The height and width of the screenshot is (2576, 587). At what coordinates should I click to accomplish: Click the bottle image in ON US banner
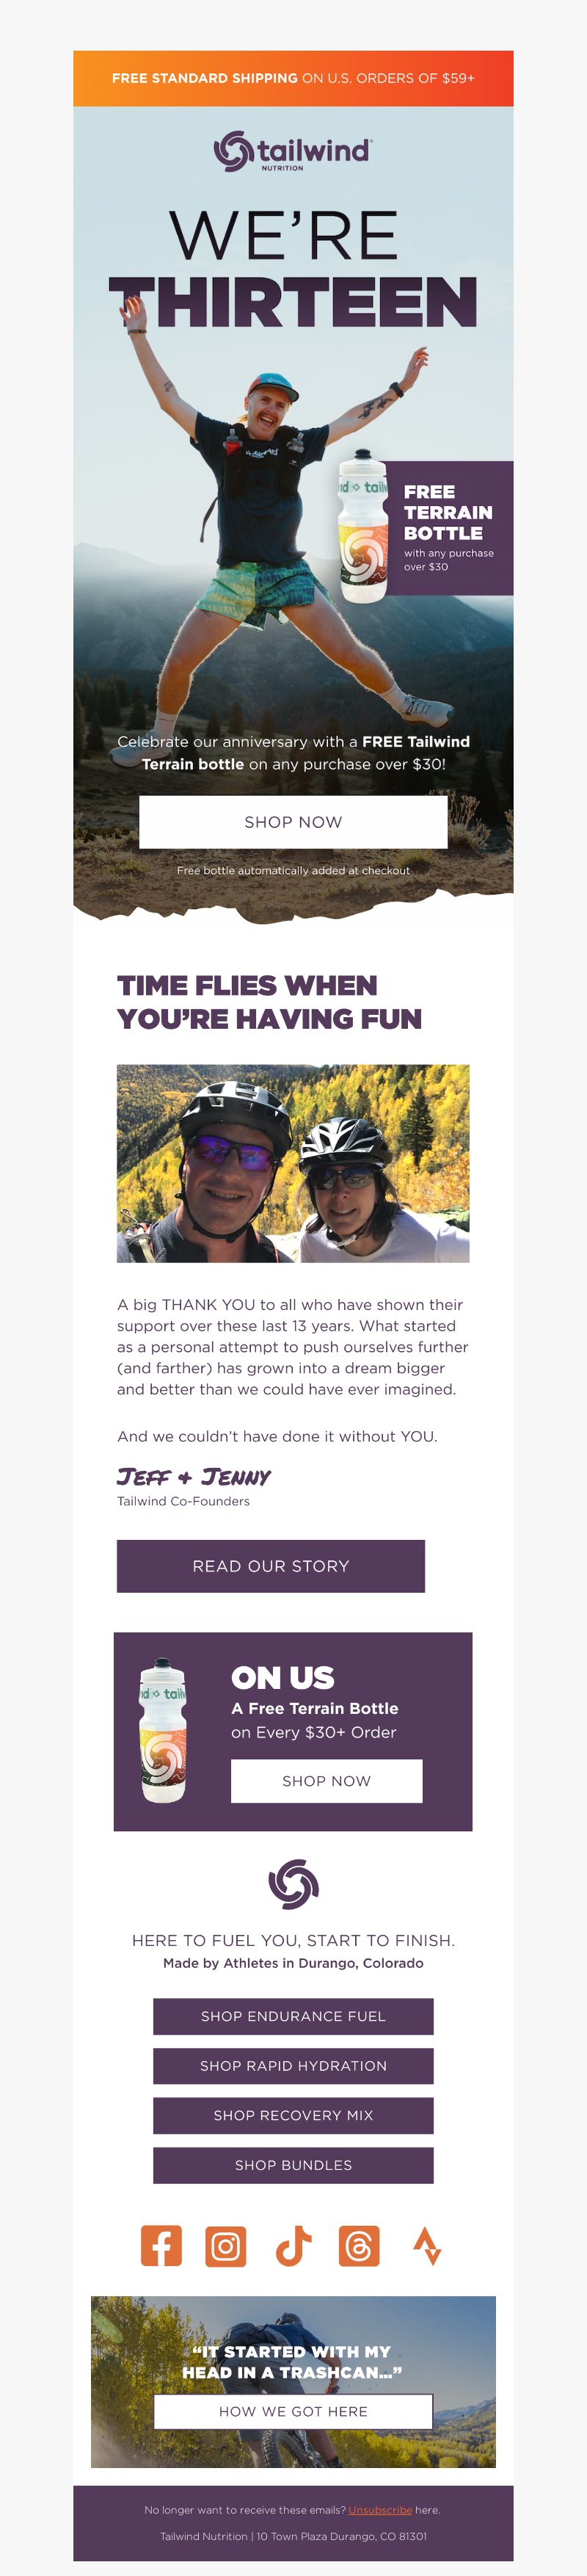tap(163, 1730)
